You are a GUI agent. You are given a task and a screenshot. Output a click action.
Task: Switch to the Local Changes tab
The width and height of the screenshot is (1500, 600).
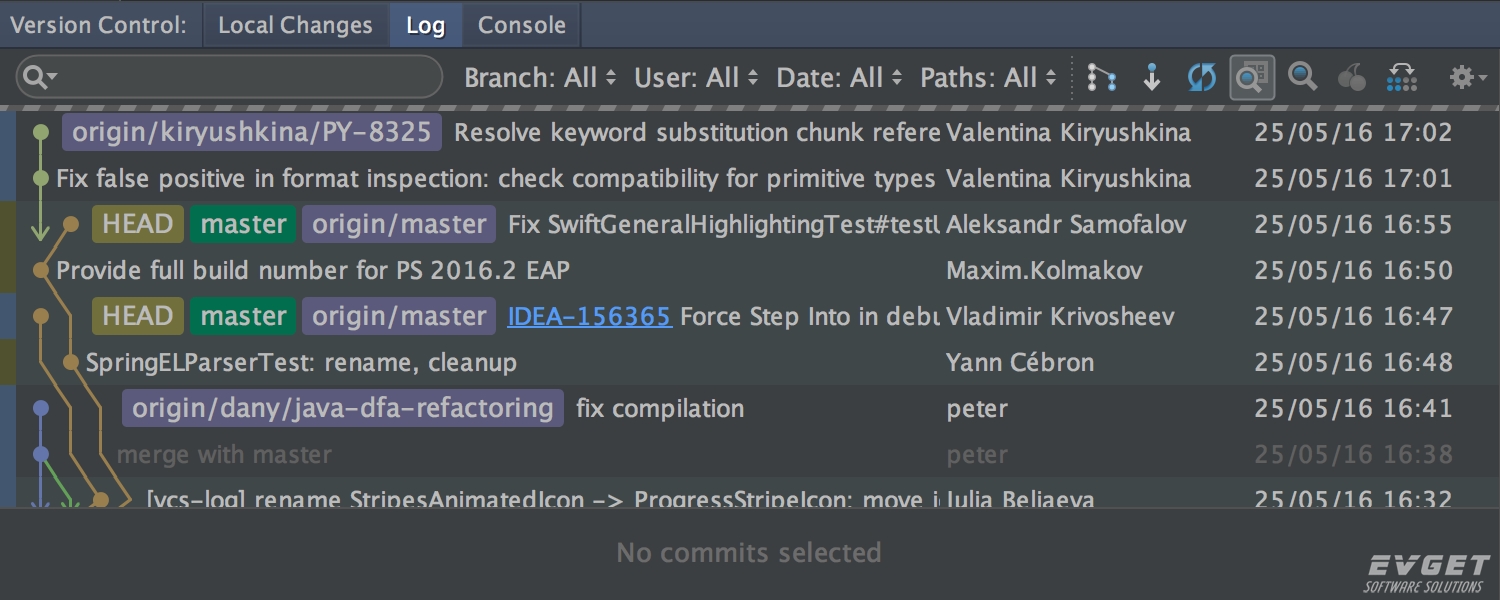[295, 25]
